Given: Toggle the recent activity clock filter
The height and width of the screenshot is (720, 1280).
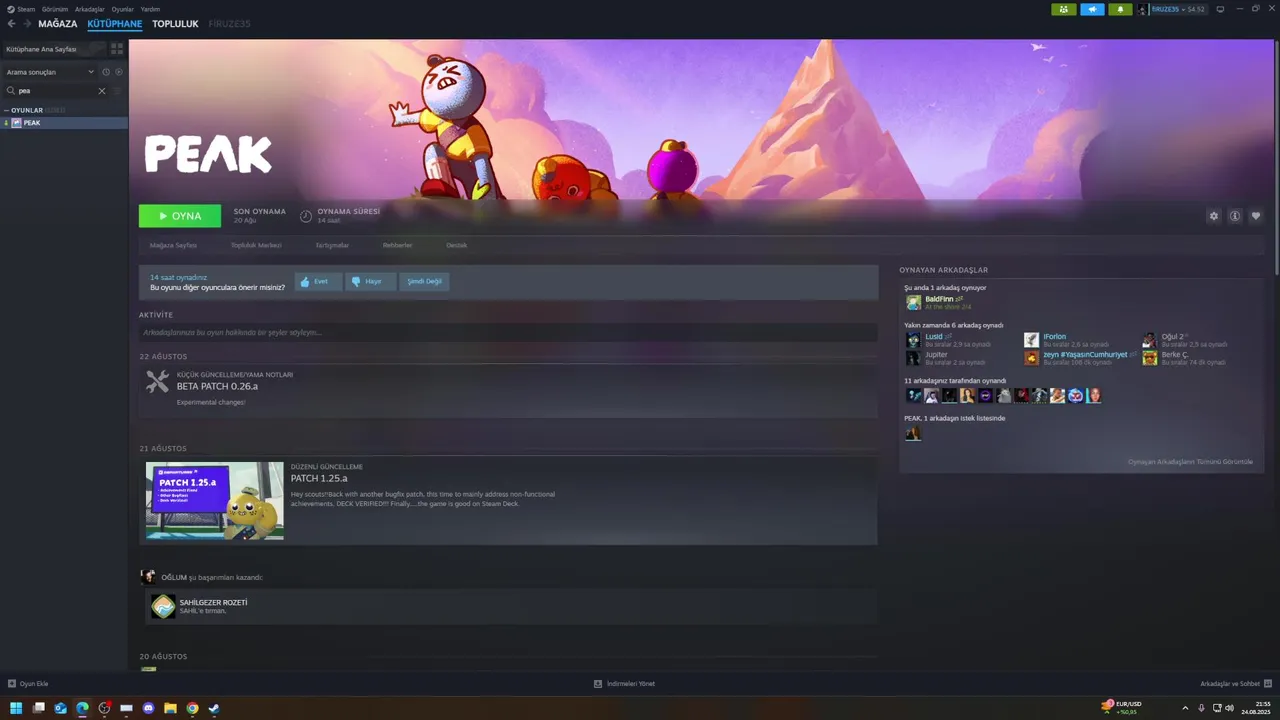Looking at the screenshot, I should pyautogui.click(x=106, y=72).
